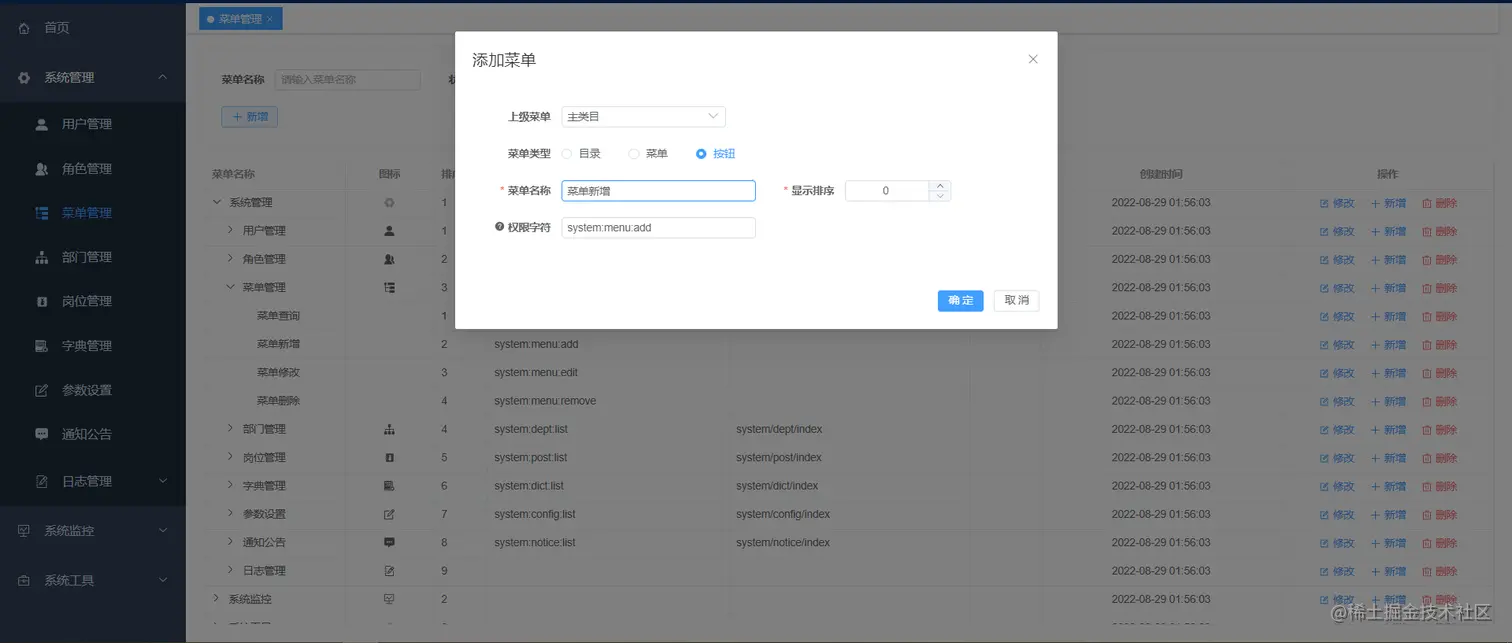Expand the 角色管理 row in the table
The image size is (1512, 643).
click(x=230, y=258)
